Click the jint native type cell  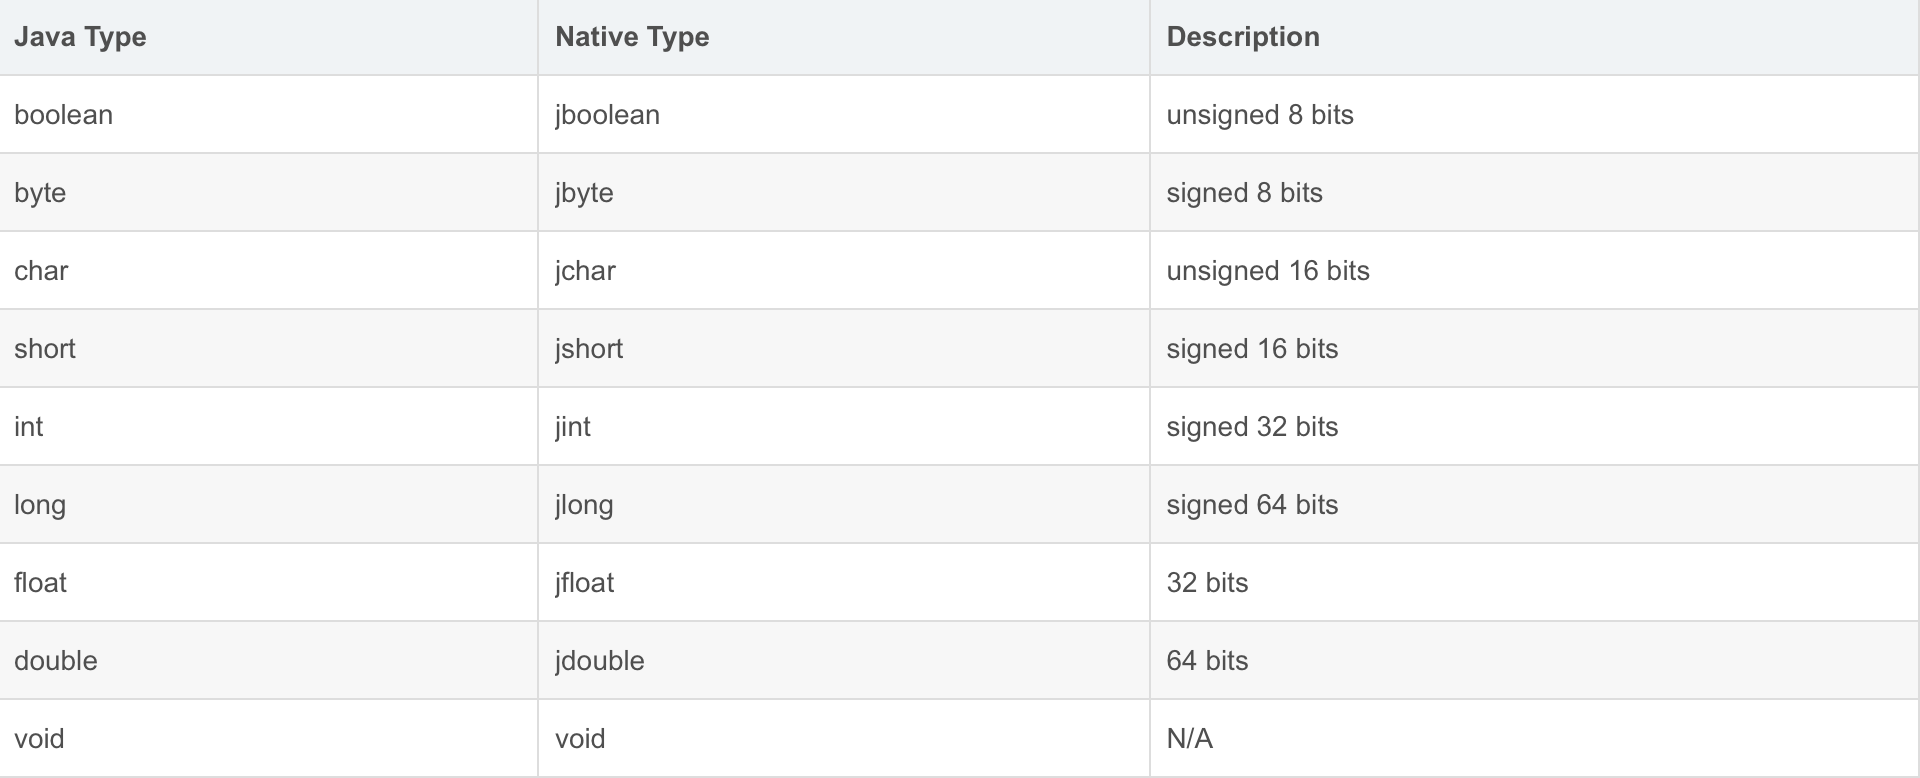point(573,427)
